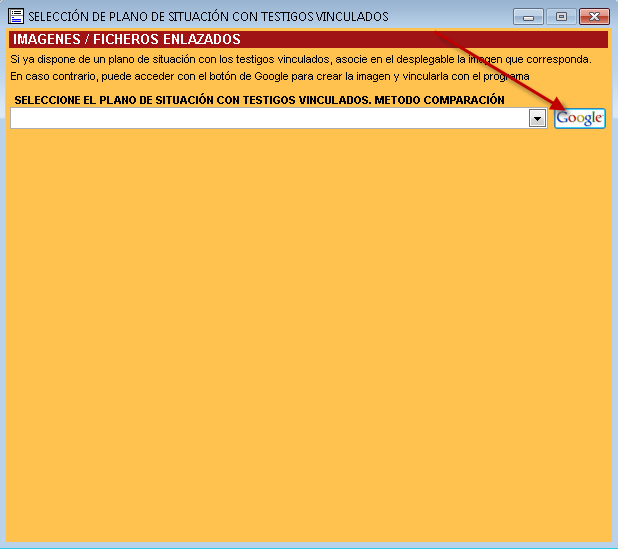Click the window form icon in the title bar
Image resolution: width=618 pixels, height=549 pixels.
click(16, 17)
